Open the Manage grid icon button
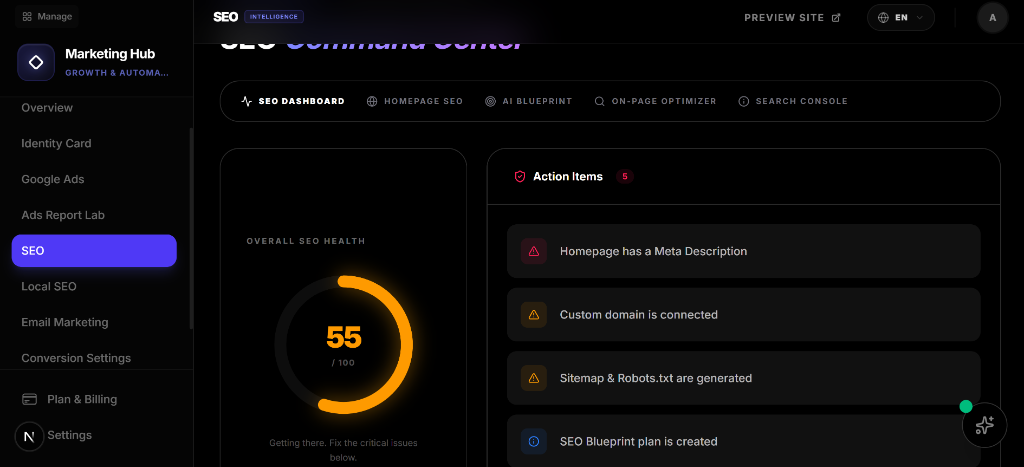This screenshot has height=467, width=1024. (27, 17)
